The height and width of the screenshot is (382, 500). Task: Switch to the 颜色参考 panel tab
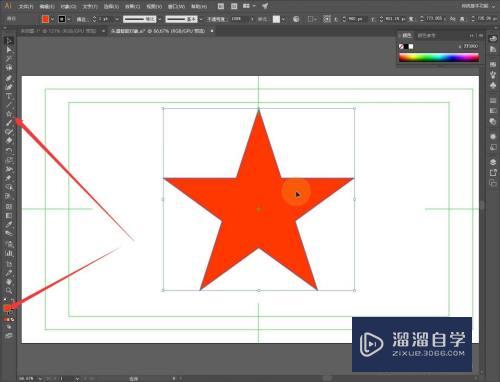click(426, 35)
